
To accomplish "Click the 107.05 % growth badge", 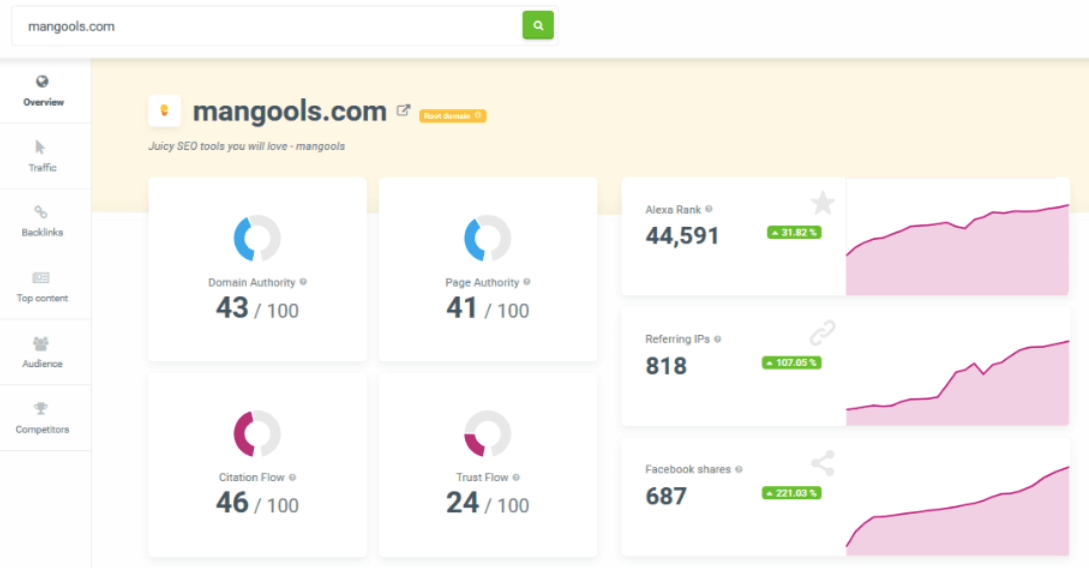I will pyautogui.click(x=792, y=362).
